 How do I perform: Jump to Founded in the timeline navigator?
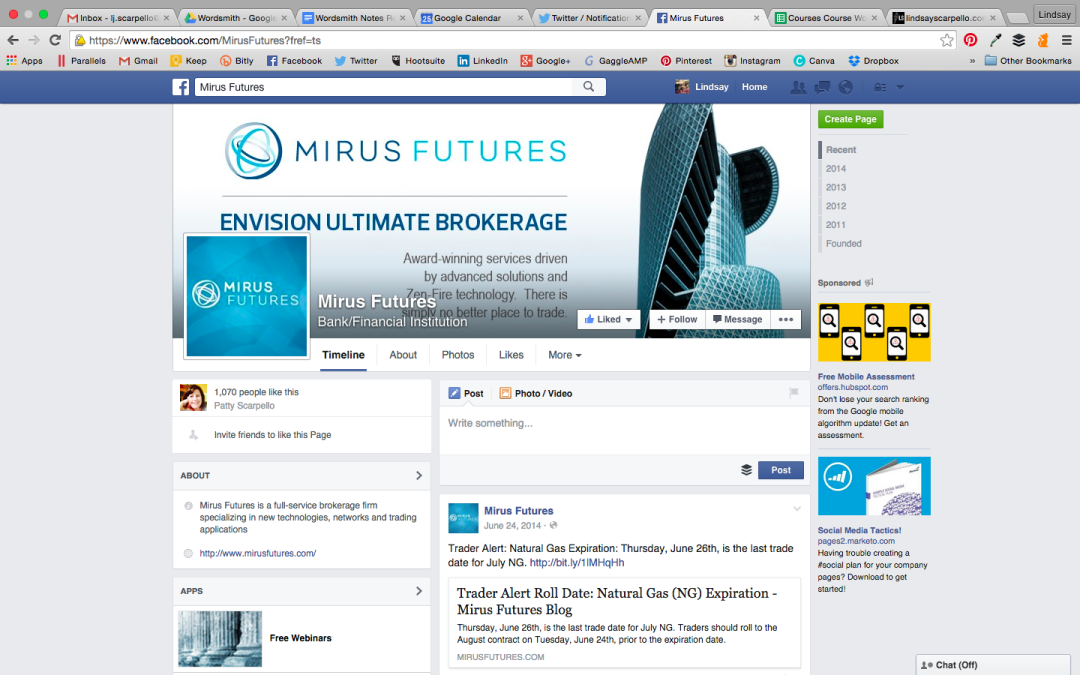click(844, 243)
